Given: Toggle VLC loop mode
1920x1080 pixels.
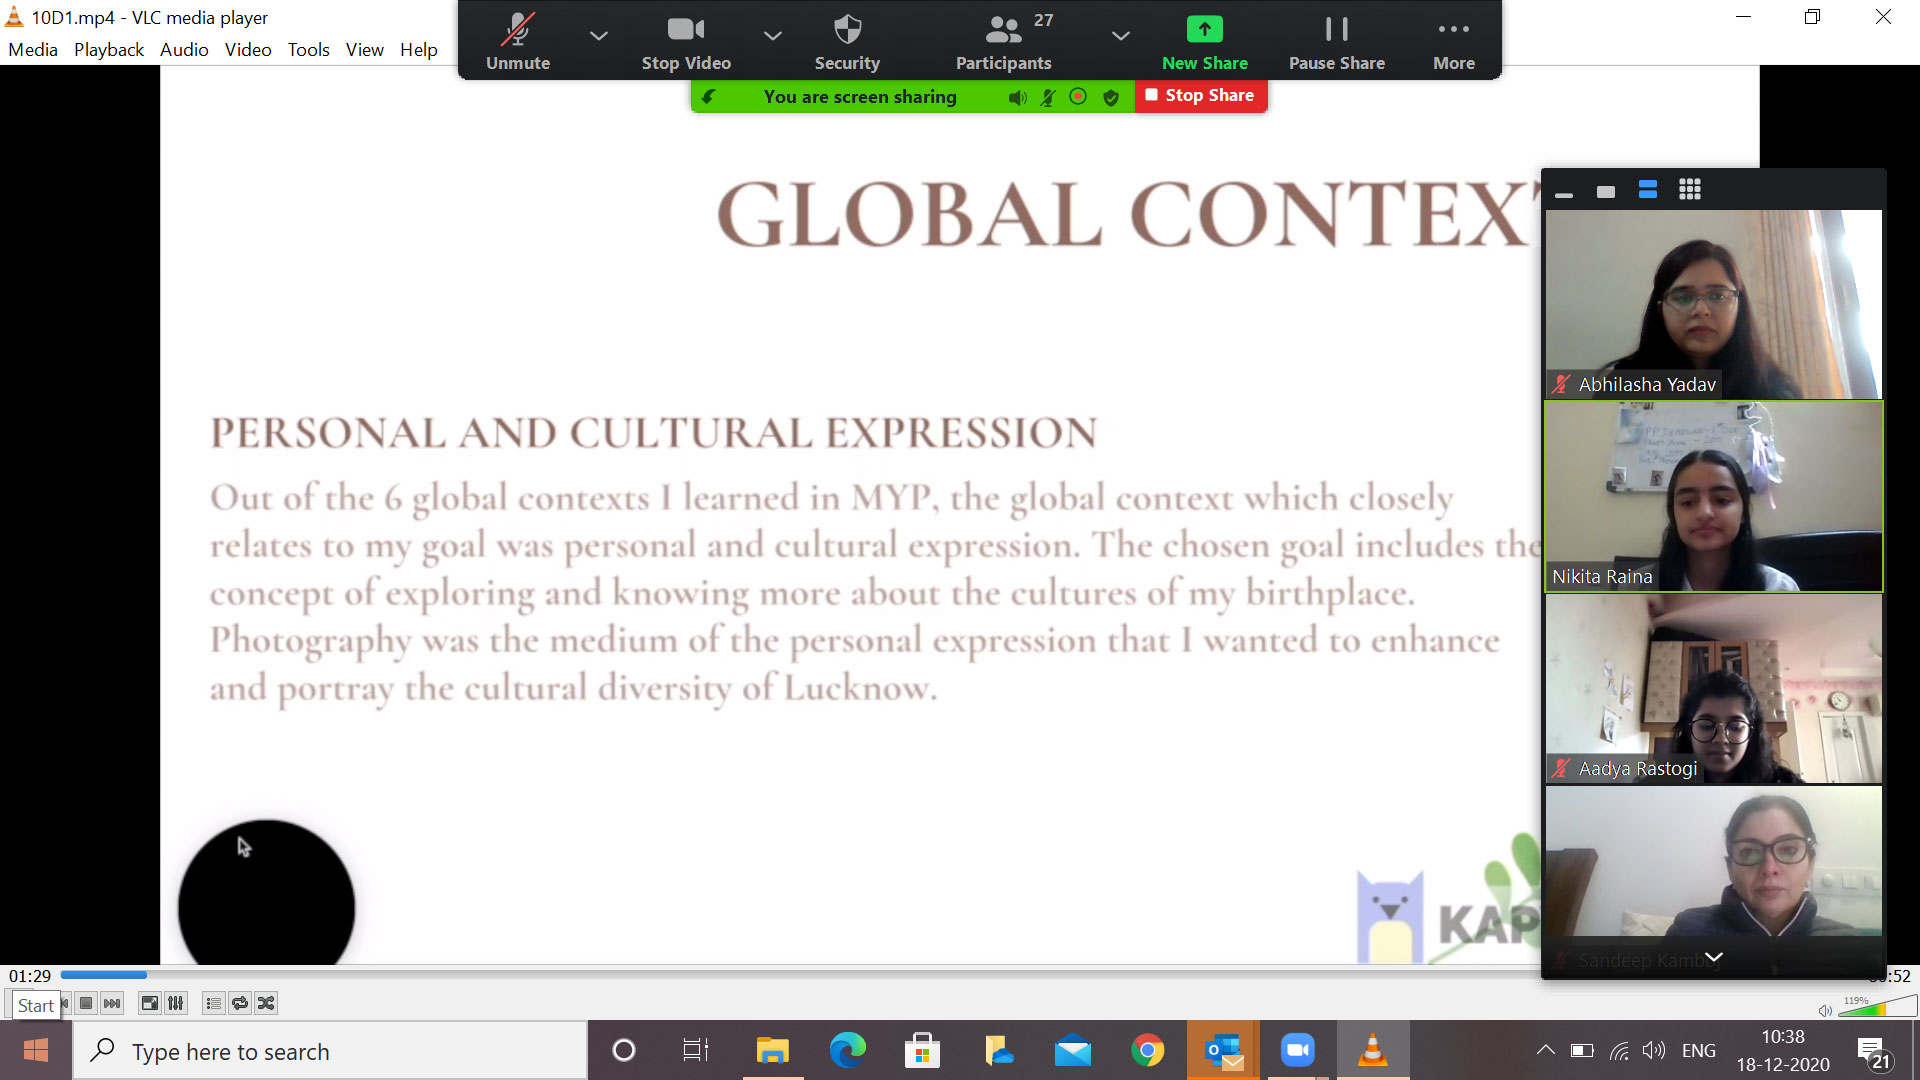Looking at the screenshot, I should [x=240, y=1003].
